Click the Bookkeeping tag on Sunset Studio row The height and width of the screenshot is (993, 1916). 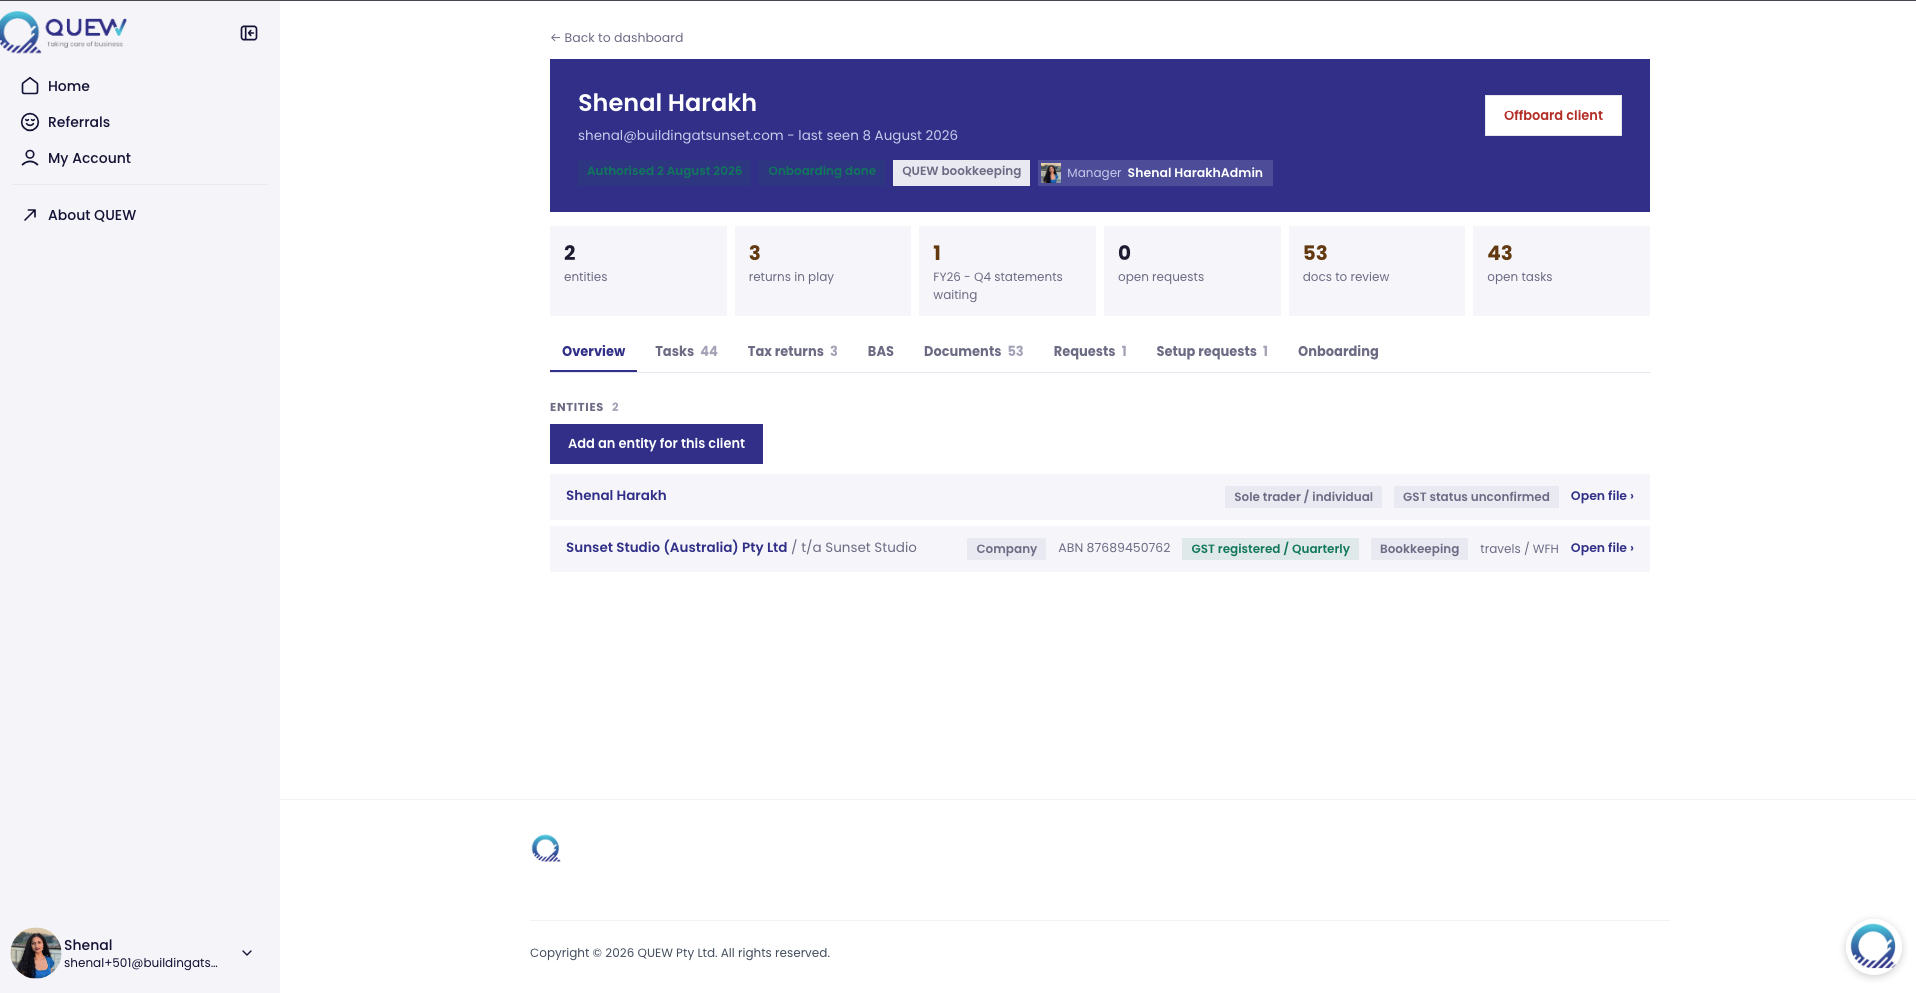(1419, 549)
